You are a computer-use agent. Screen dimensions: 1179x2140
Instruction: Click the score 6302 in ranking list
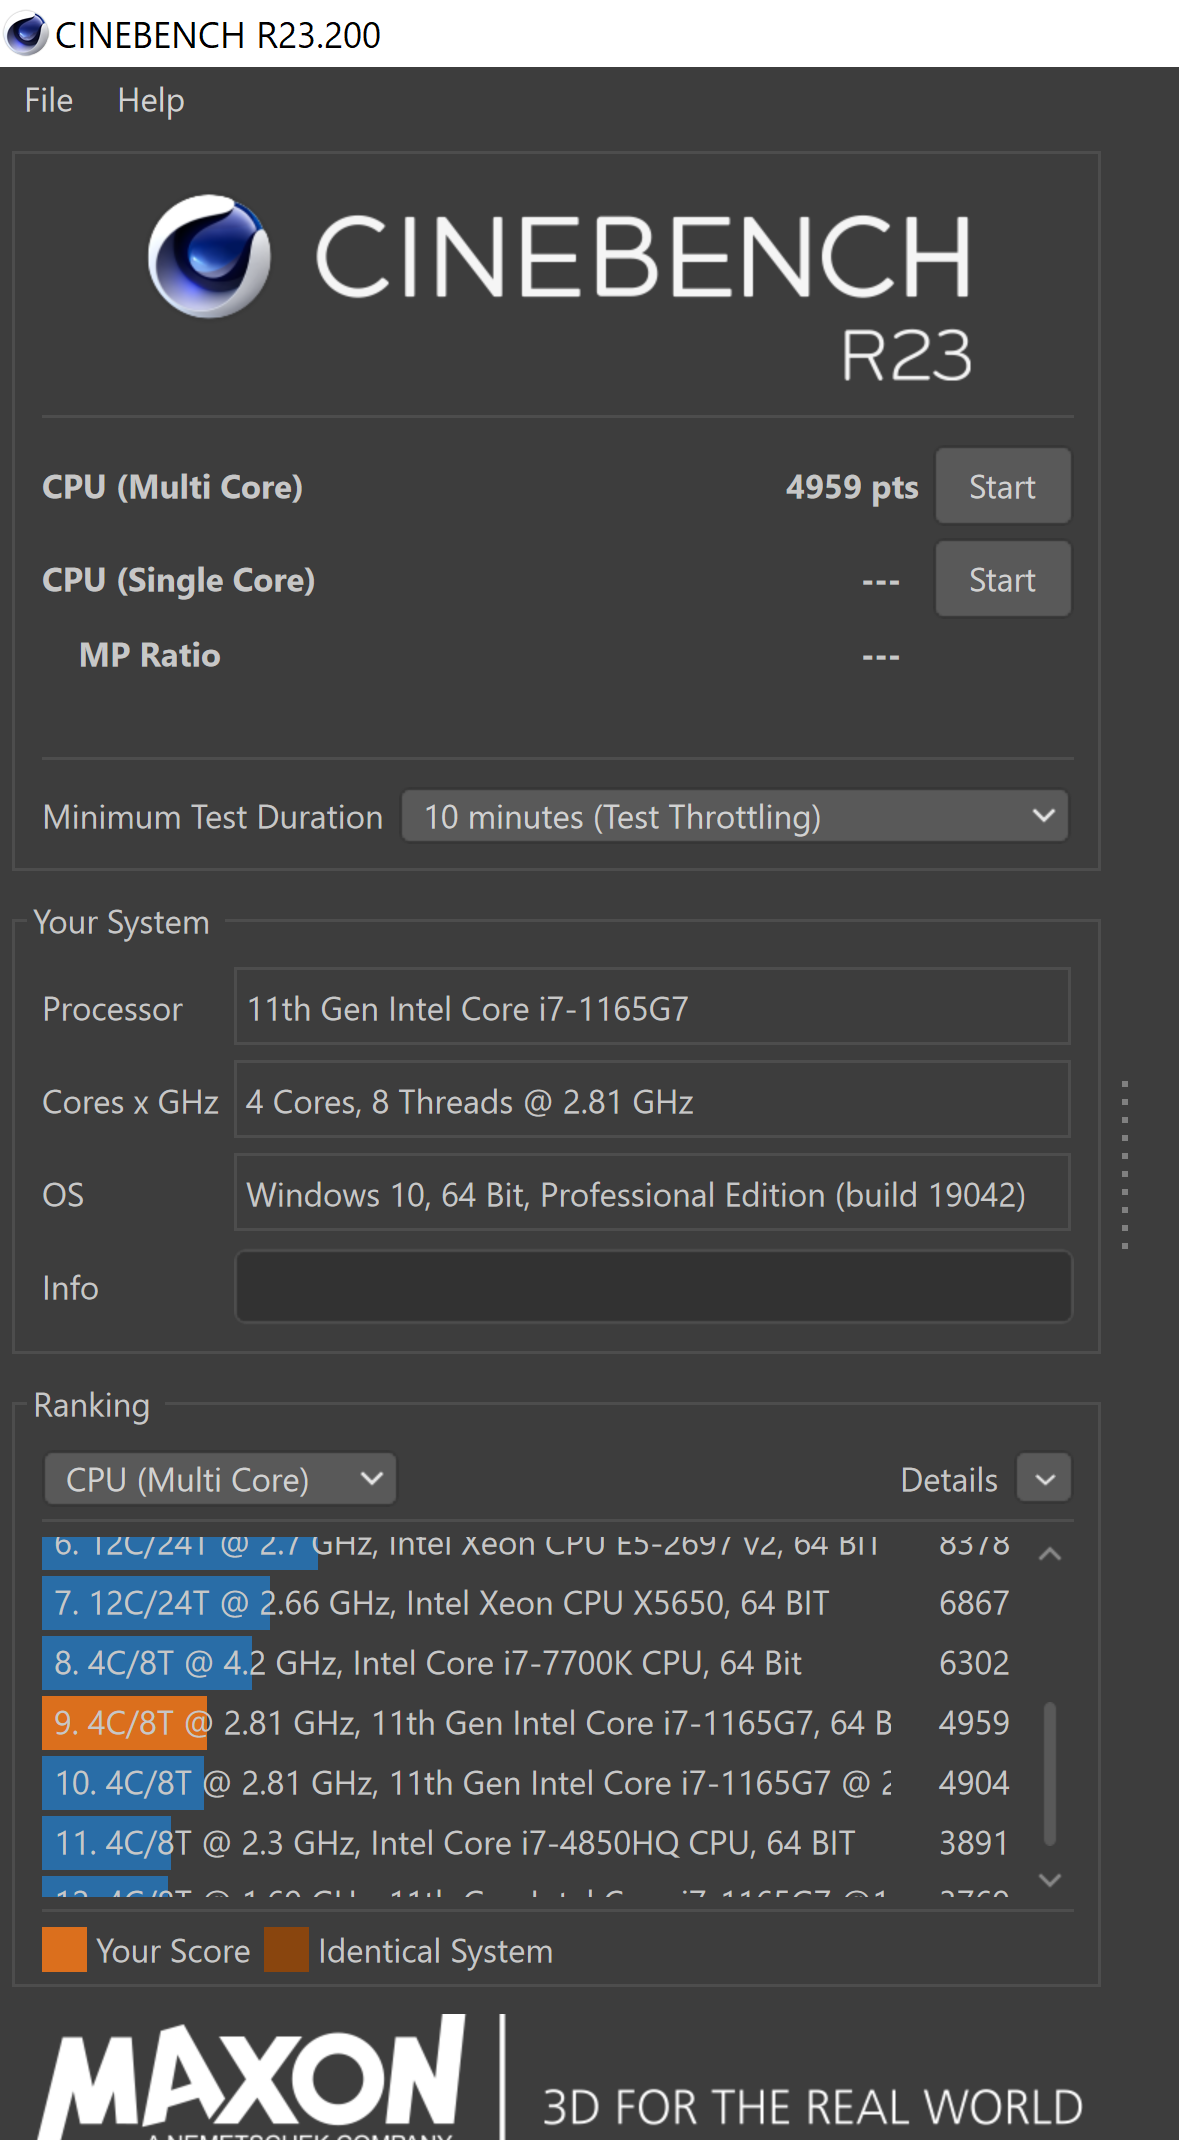click(974, 1663)
